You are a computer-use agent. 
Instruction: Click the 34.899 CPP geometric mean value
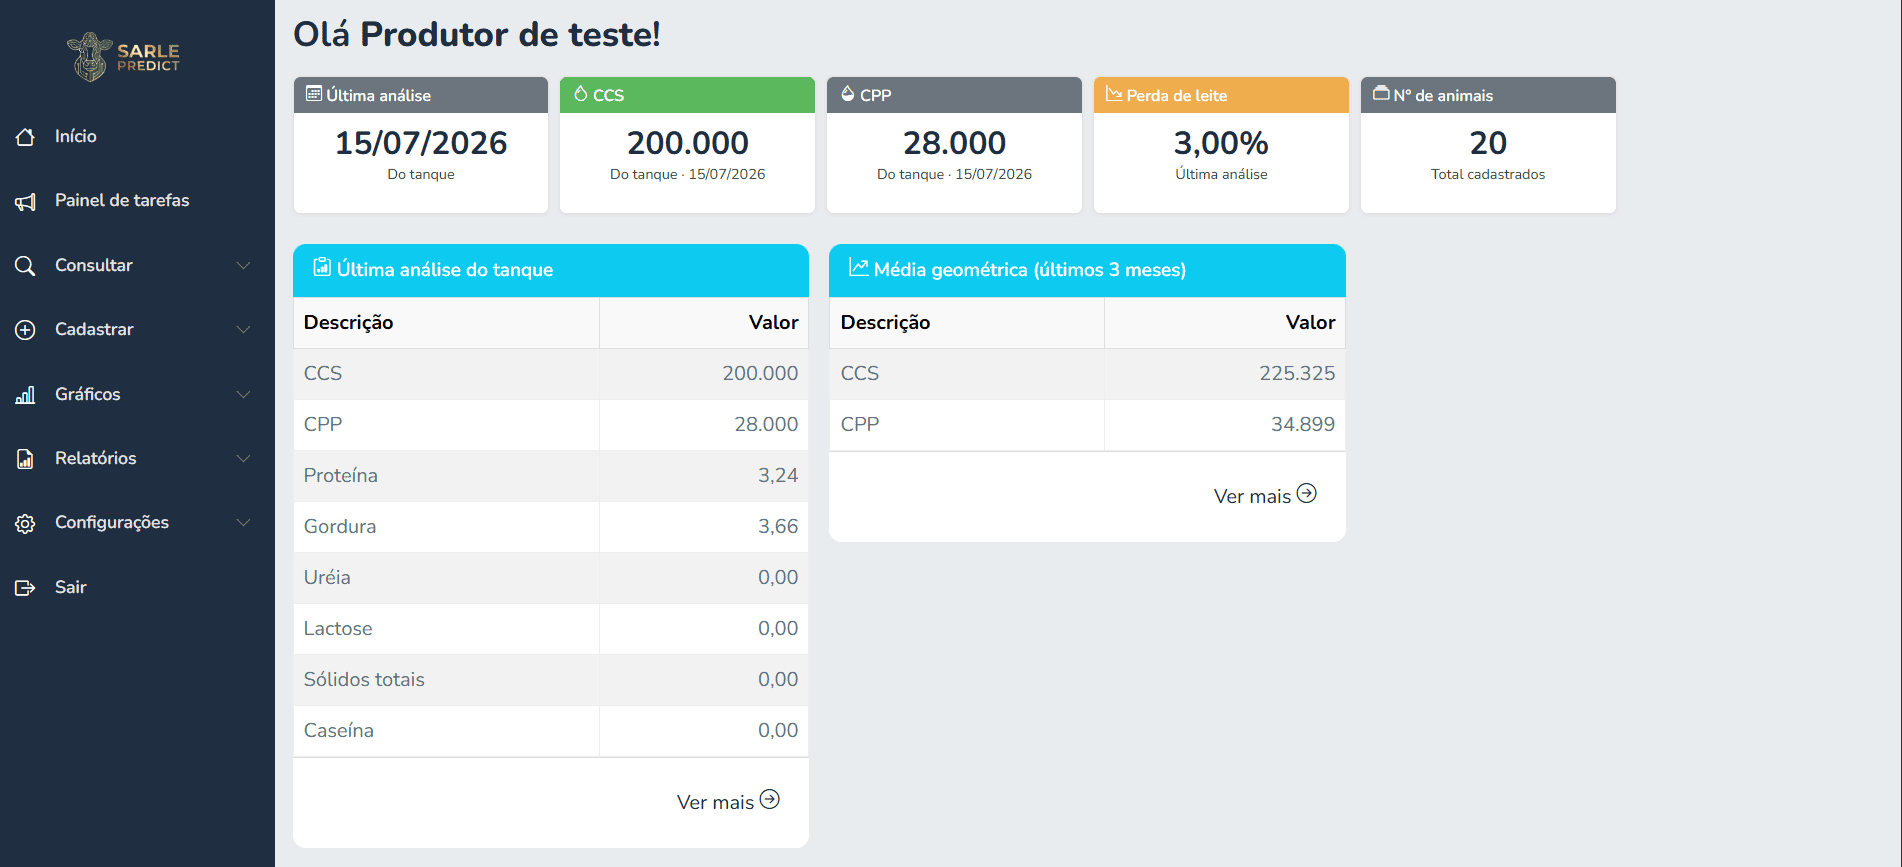(1303, 424)
